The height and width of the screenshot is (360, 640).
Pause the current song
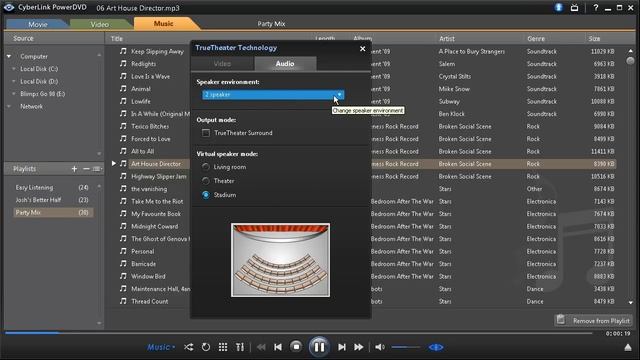click(x=319, y=347)
